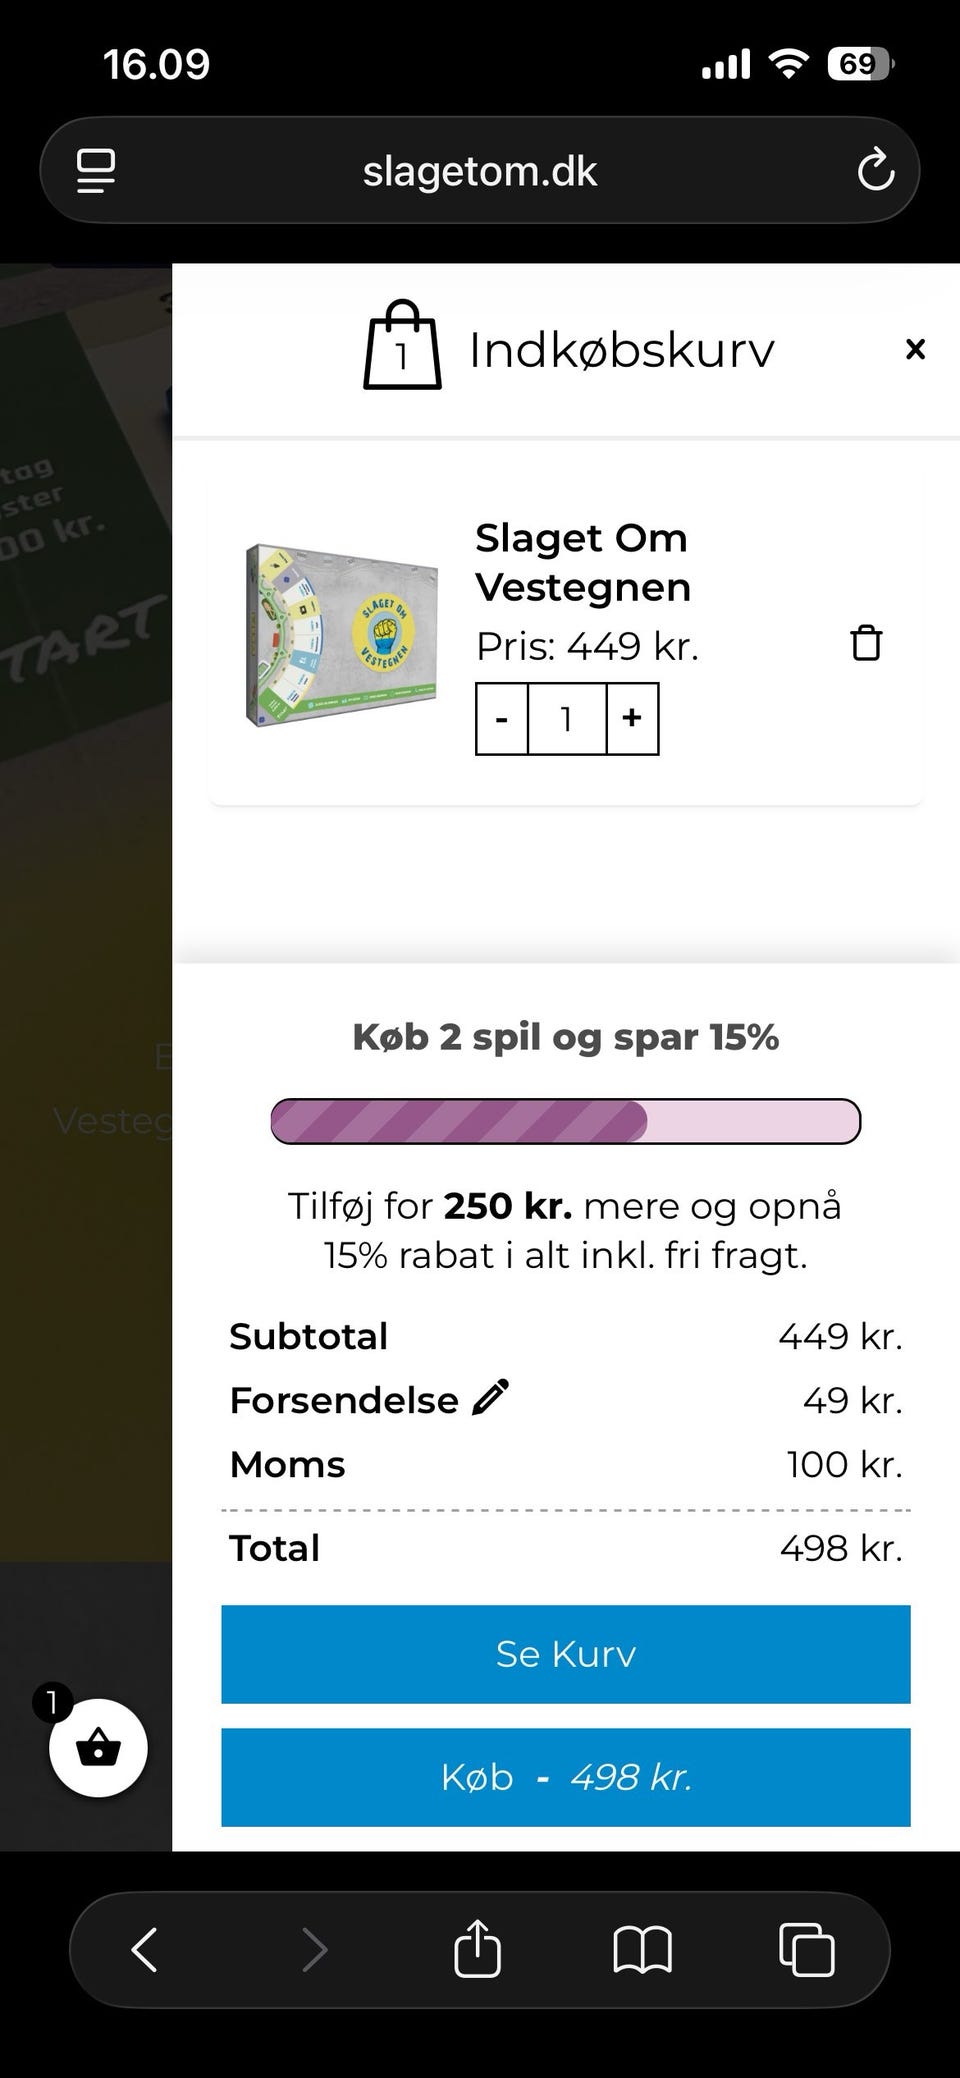Click the Se Kurv button
This screenshot has width=960, height=2078.
pyautogui.click(x=566, y=1654)
